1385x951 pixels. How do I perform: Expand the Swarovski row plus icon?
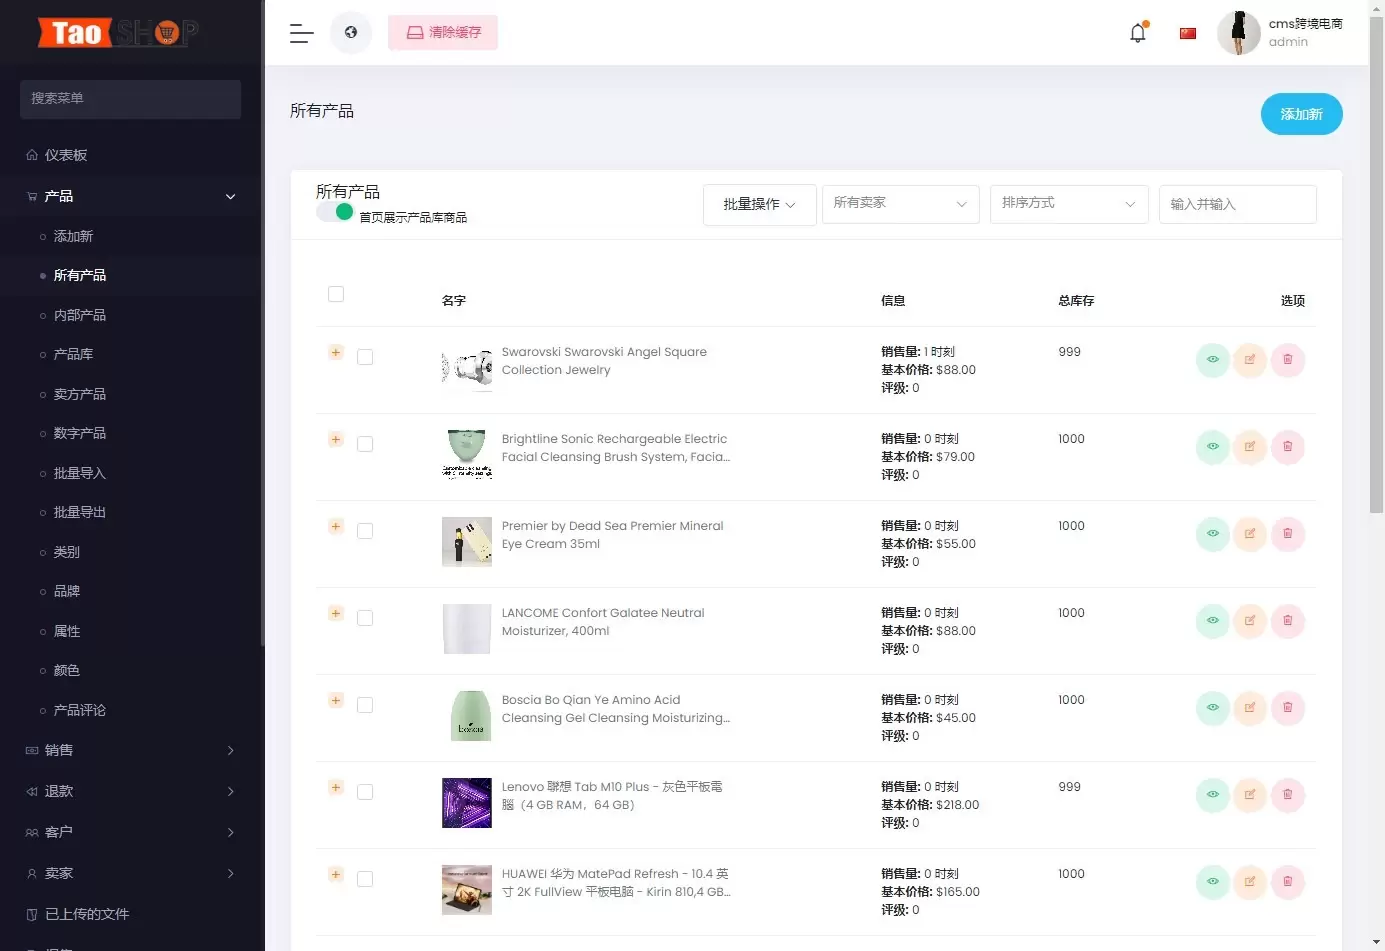336,352
